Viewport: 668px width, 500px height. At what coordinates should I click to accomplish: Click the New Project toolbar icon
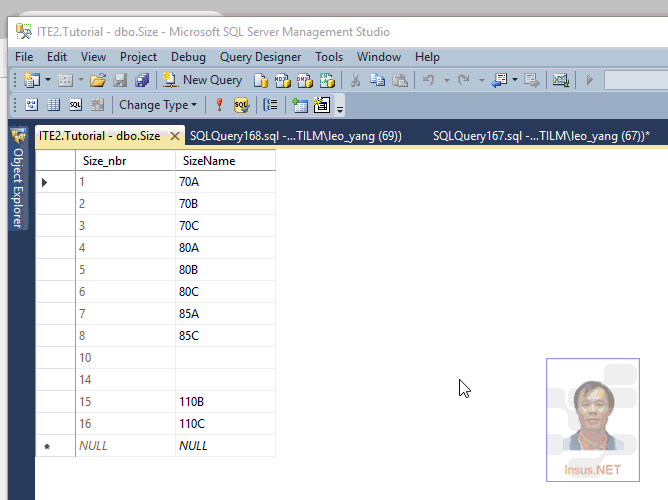(32, 80)
